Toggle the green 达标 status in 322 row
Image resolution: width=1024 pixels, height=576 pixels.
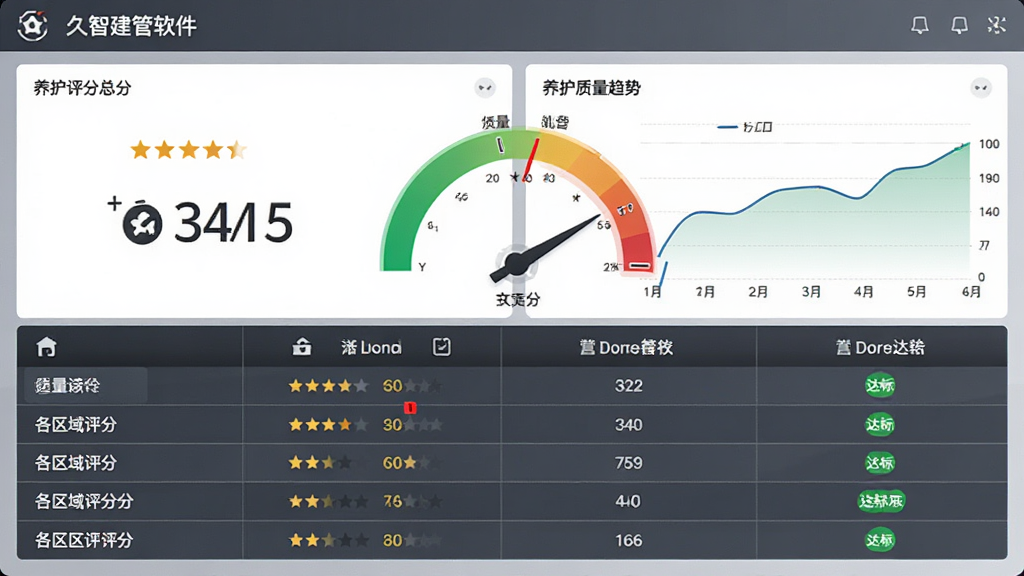[880, 385]
